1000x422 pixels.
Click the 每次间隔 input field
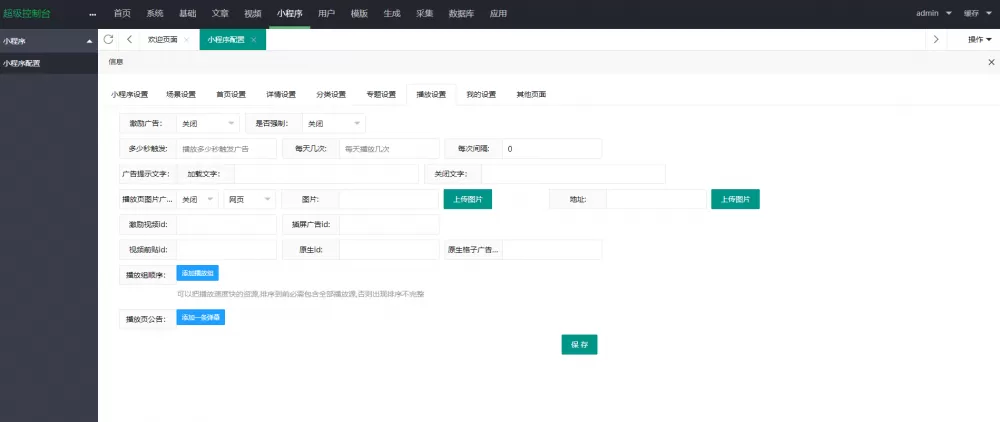pos(552,148)
